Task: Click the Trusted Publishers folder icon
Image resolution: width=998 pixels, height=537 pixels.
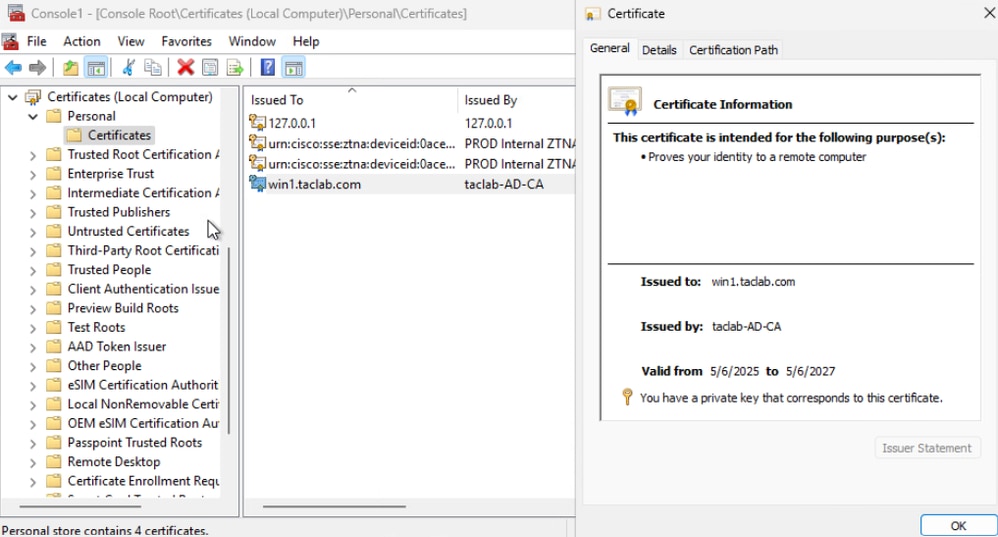Action: coord(54,212)
